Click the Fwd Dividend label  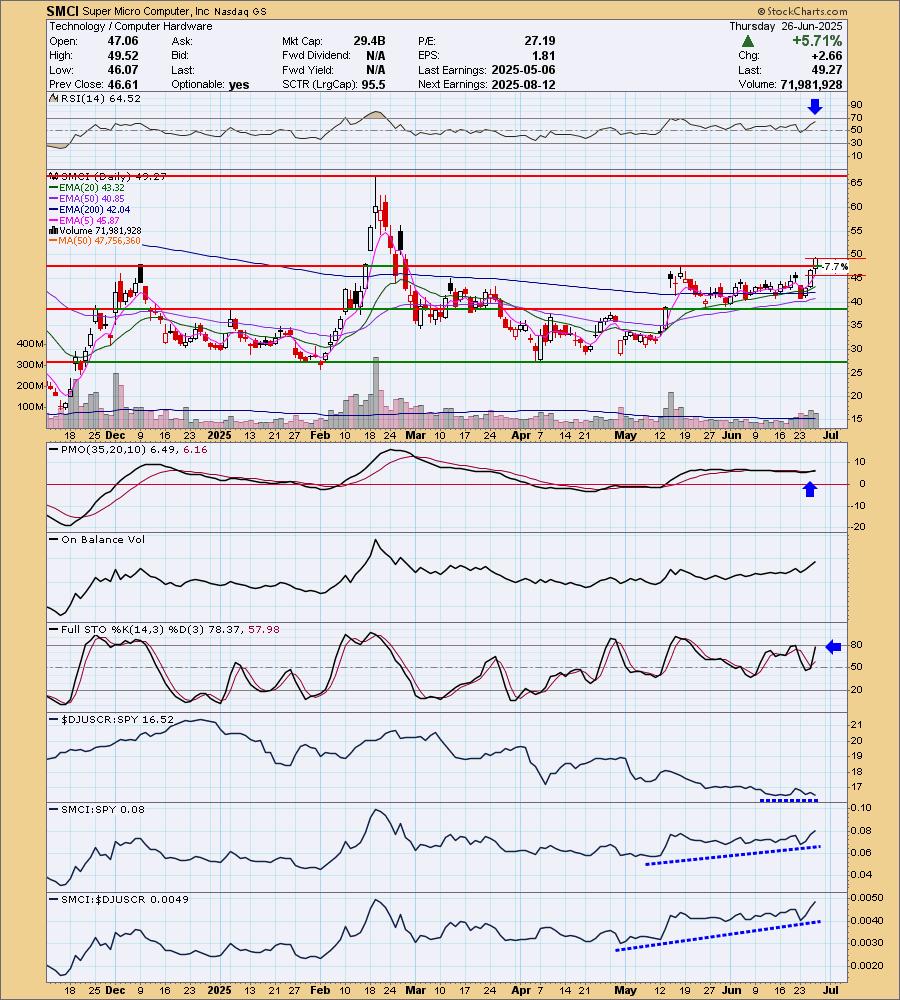(316, 55)
